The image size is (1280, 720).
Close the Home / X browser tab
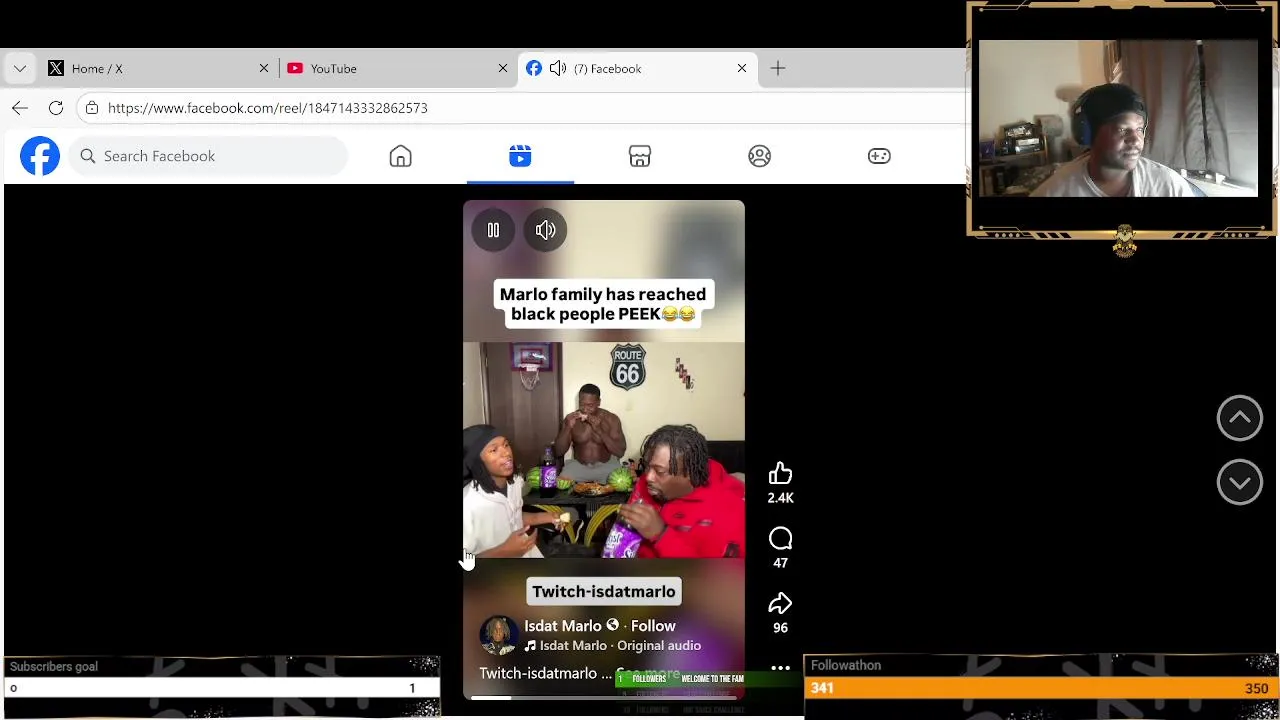264,68
